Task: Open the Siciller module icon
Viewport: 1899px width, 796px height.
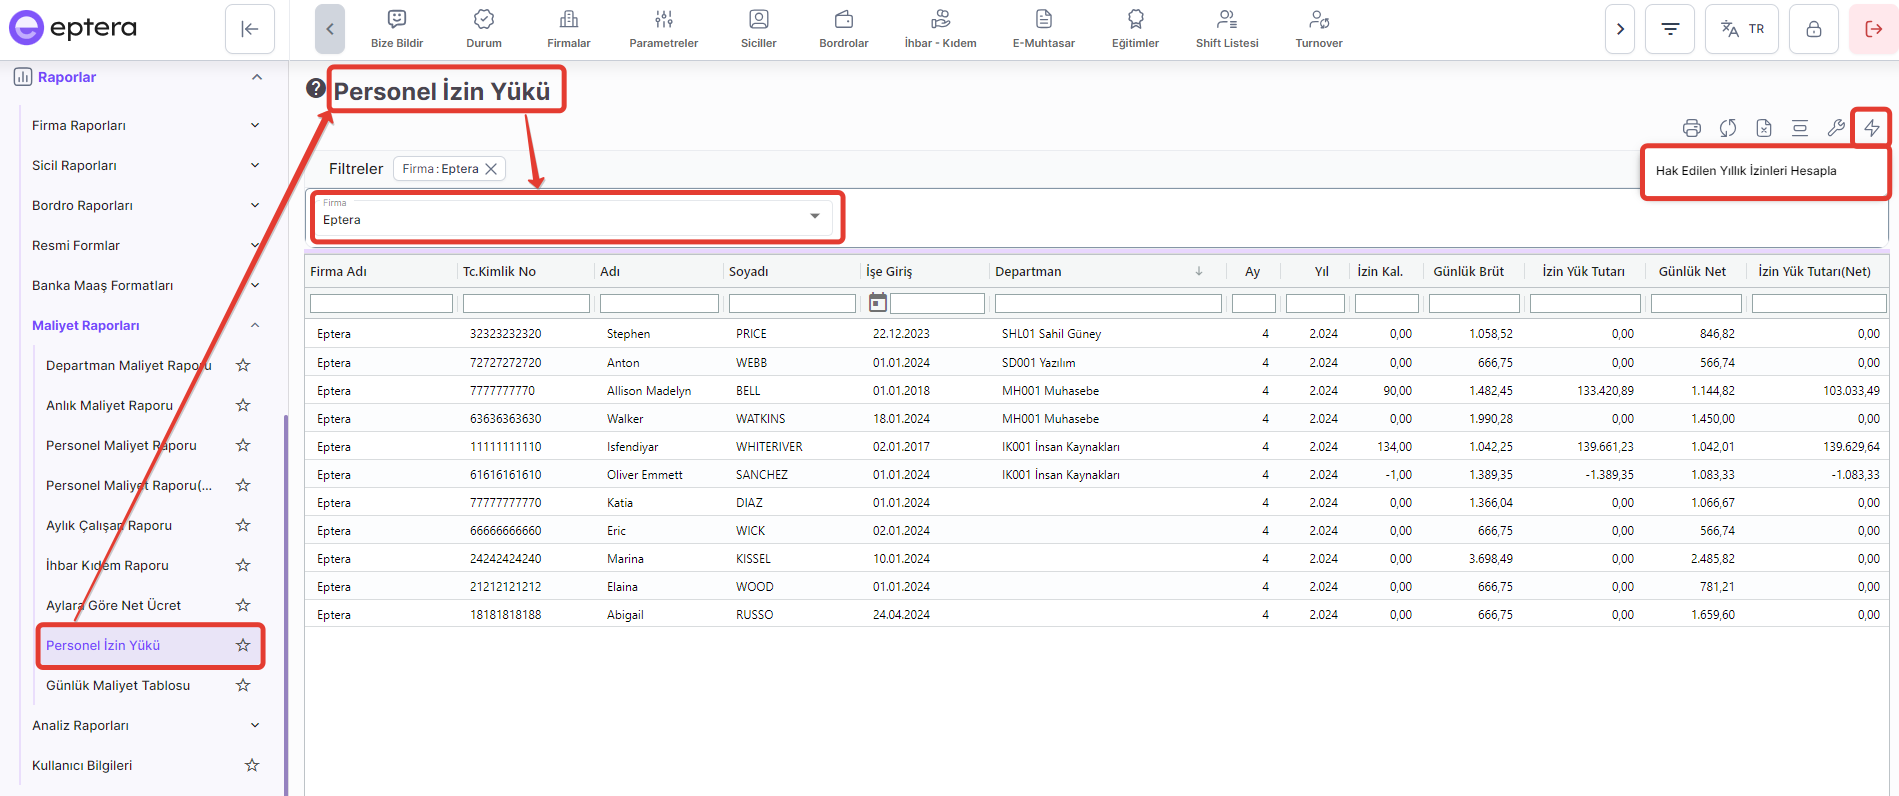Action: [x=758, y=28]
